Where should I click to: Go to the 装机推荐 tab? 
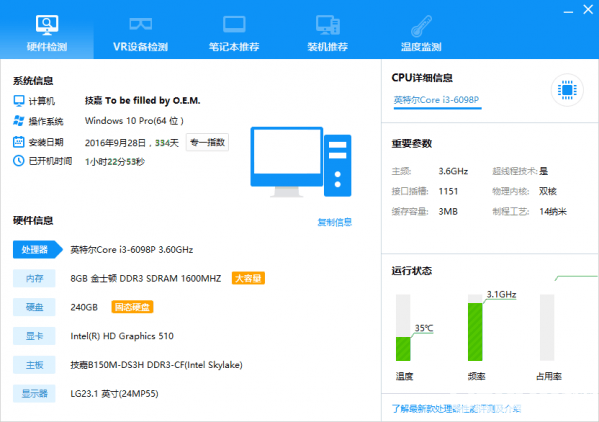coord(327,33)
